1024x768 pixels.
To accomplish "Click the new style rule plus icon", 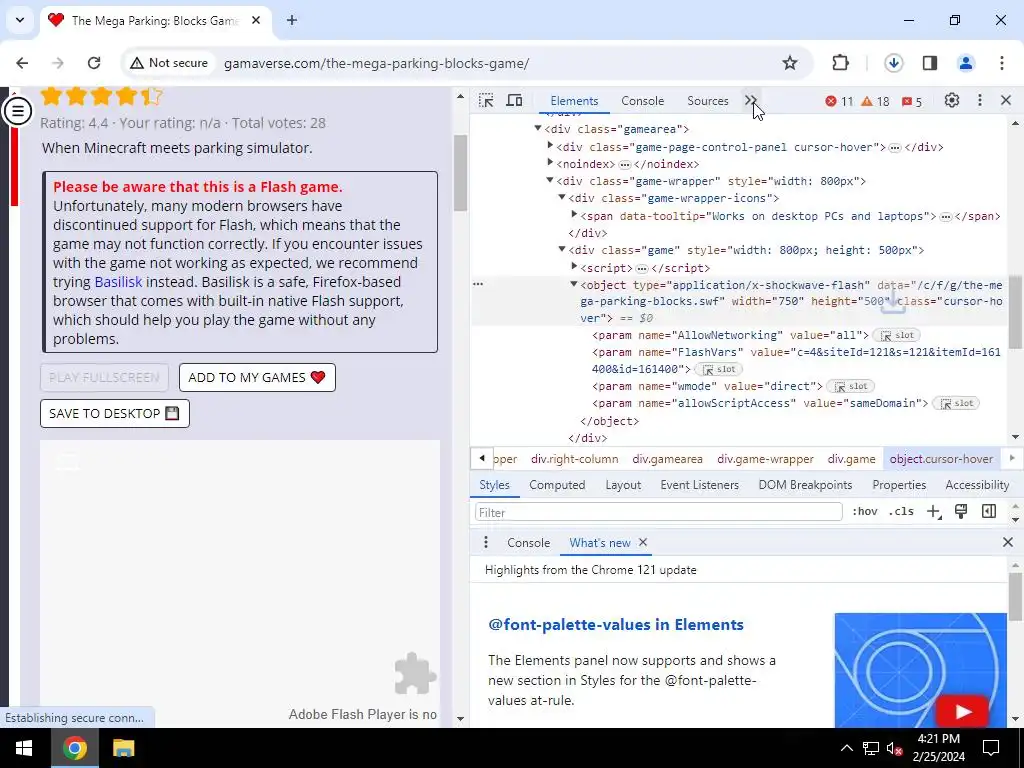I will (934, 511).
